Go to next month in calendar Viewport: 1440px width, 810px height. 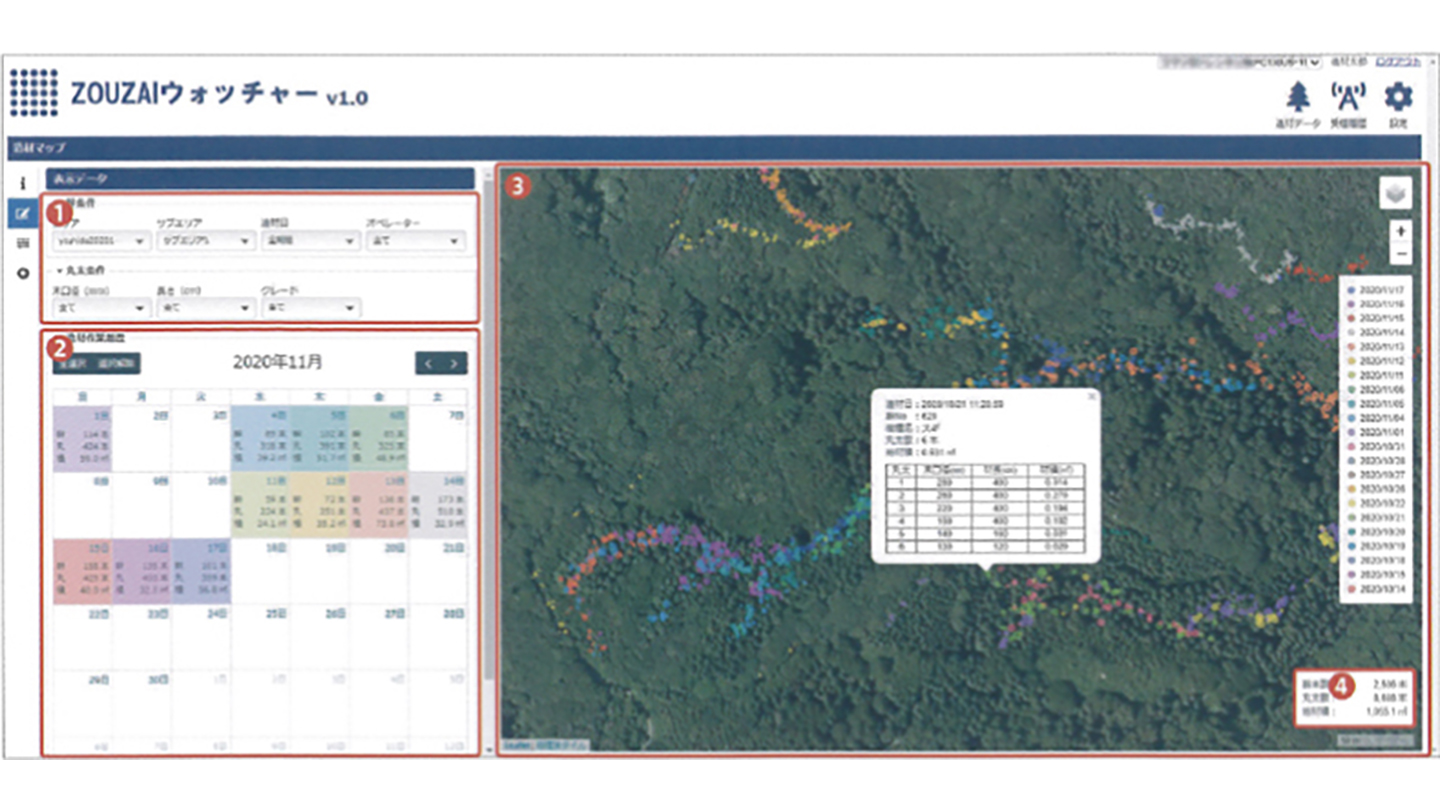coord(454,363)
